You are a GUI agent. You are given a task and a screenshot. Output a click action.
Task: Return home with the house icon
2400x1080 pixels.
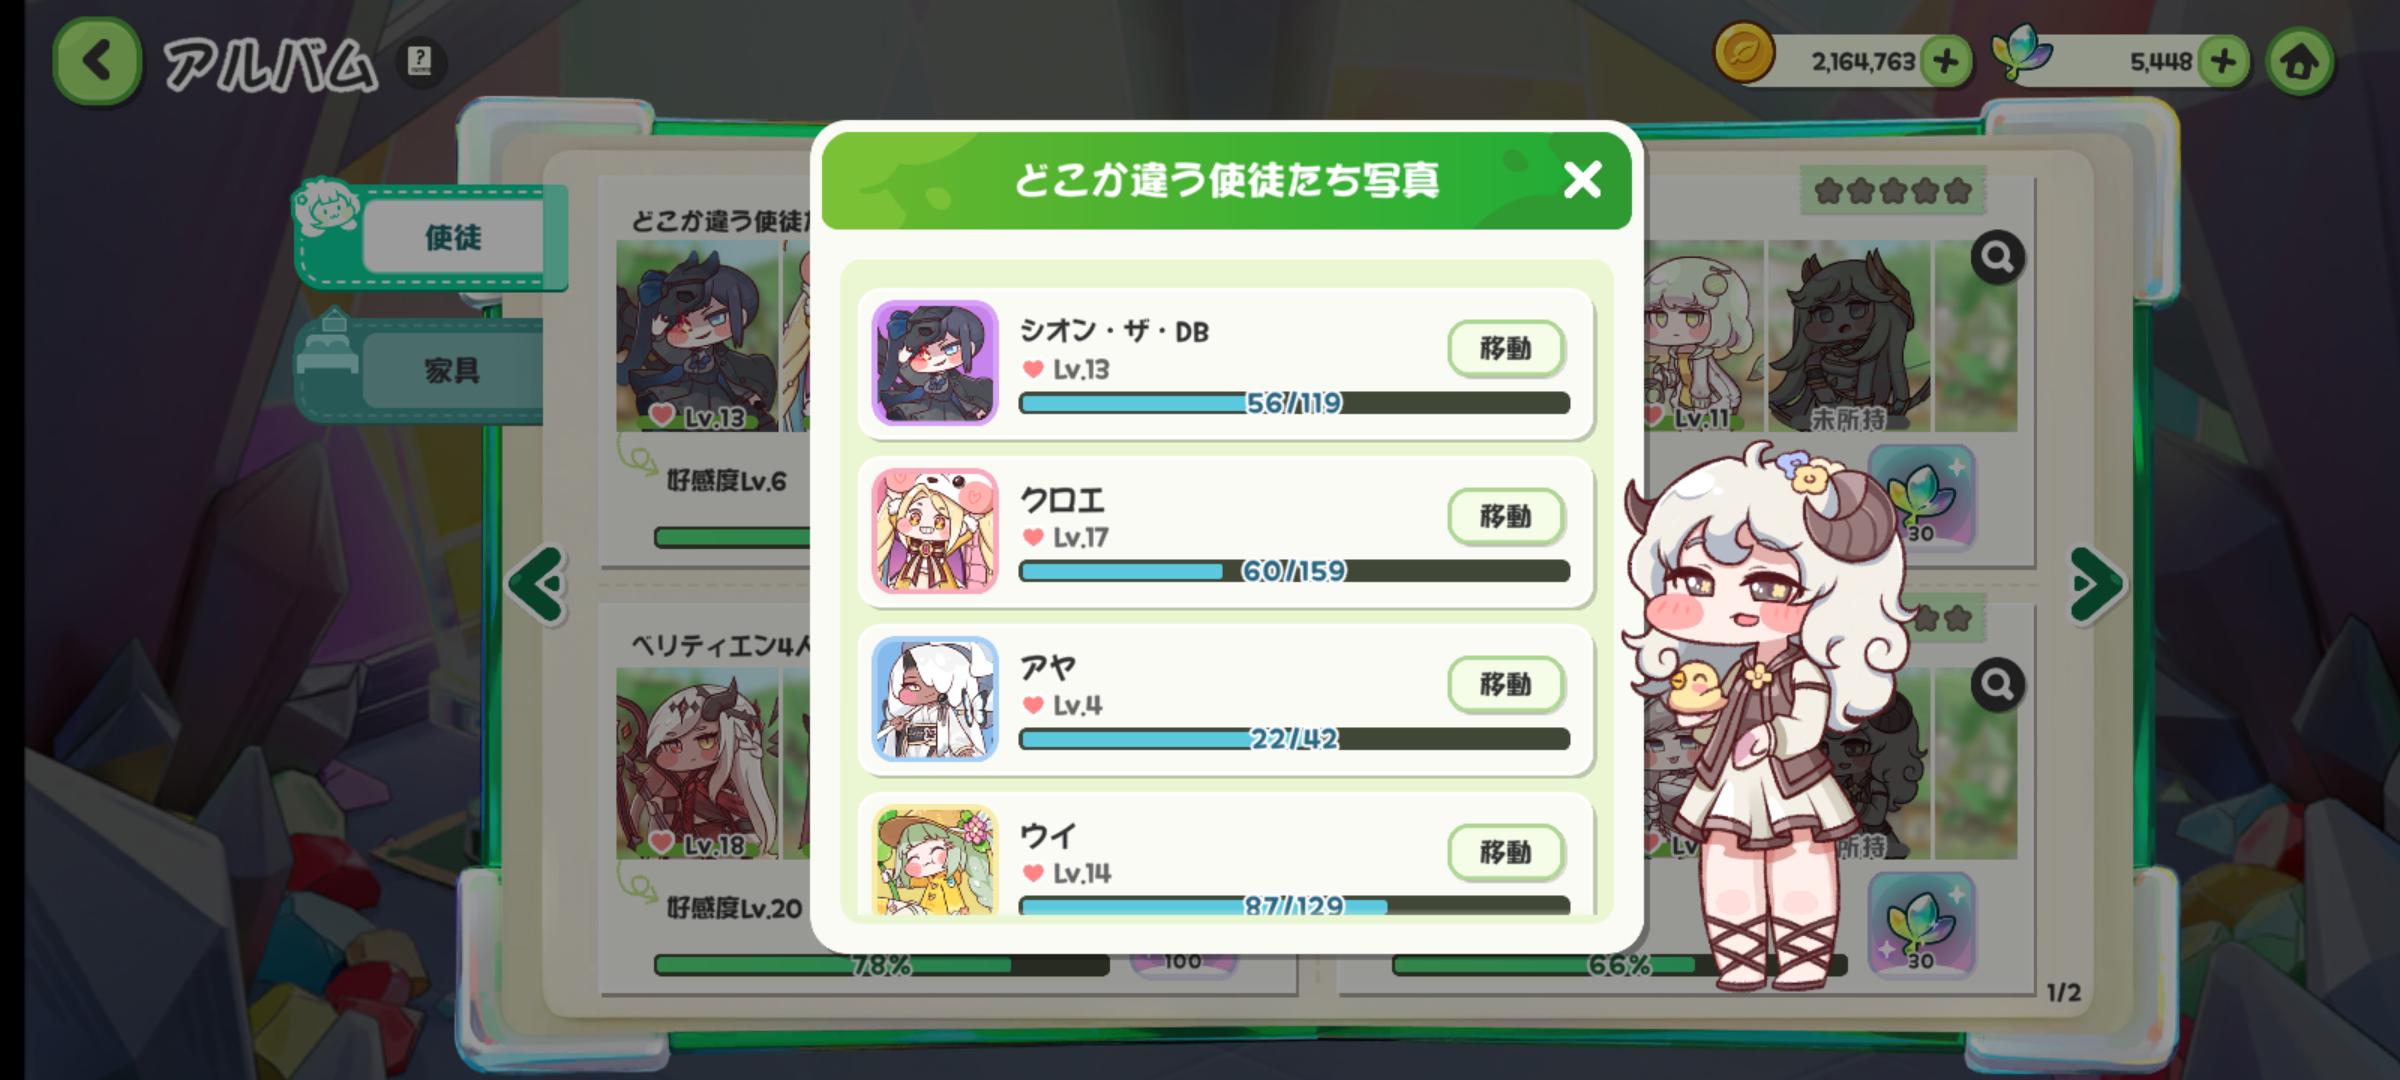2299,62
